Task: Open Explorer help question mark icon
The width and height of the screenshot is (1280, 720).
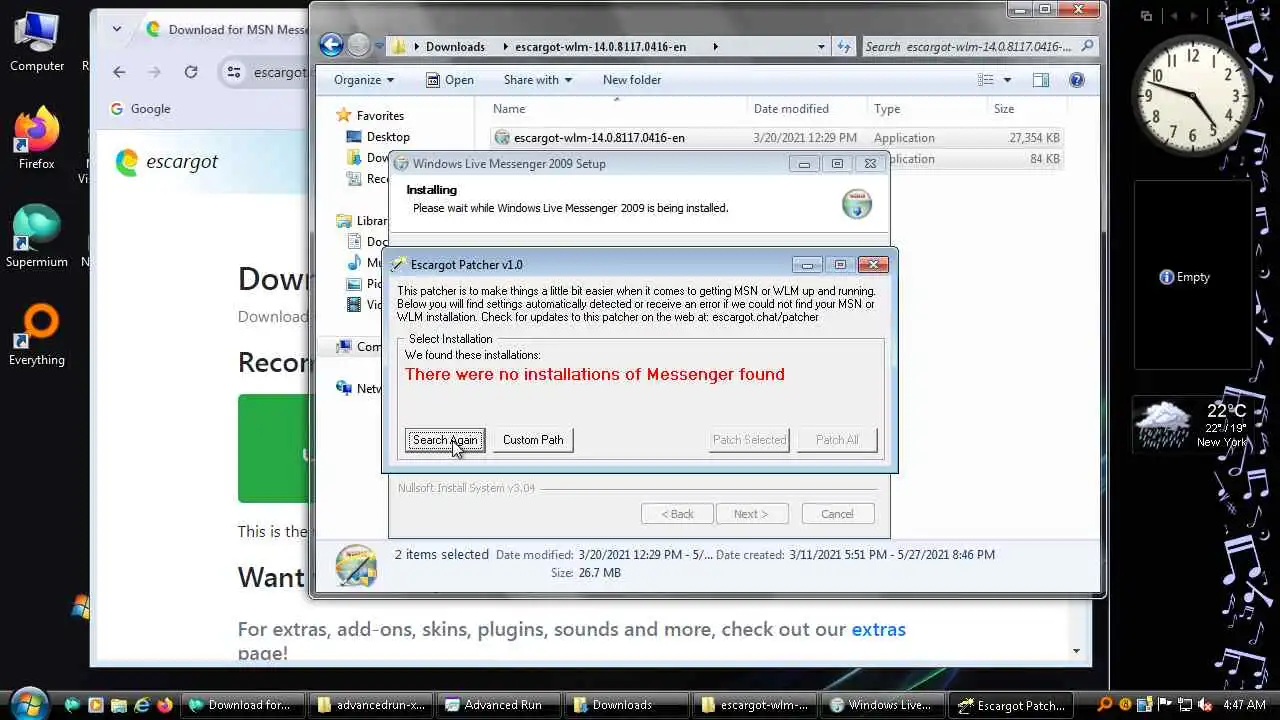Action: coord(1077,80)
